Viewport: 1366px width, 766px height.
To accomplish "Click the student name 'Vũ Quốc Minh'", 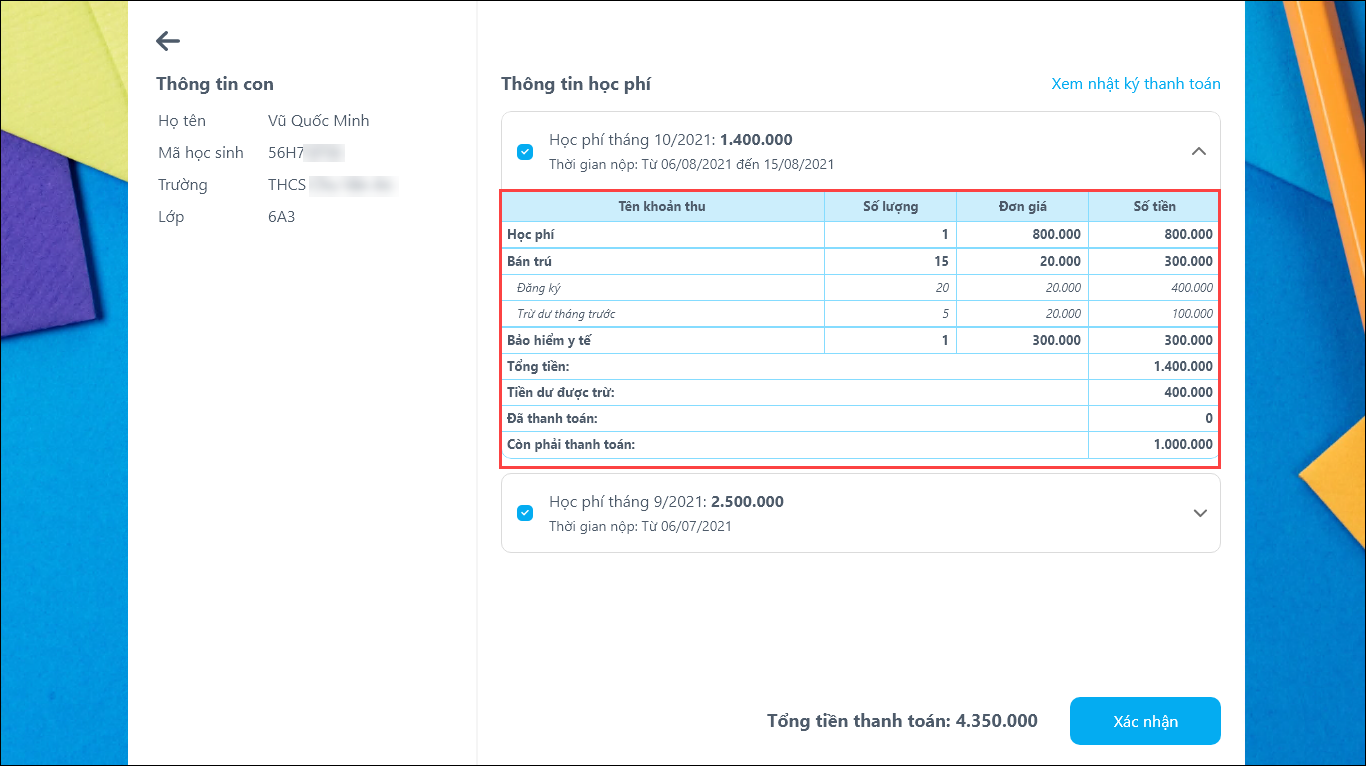I will coord(319,121).
